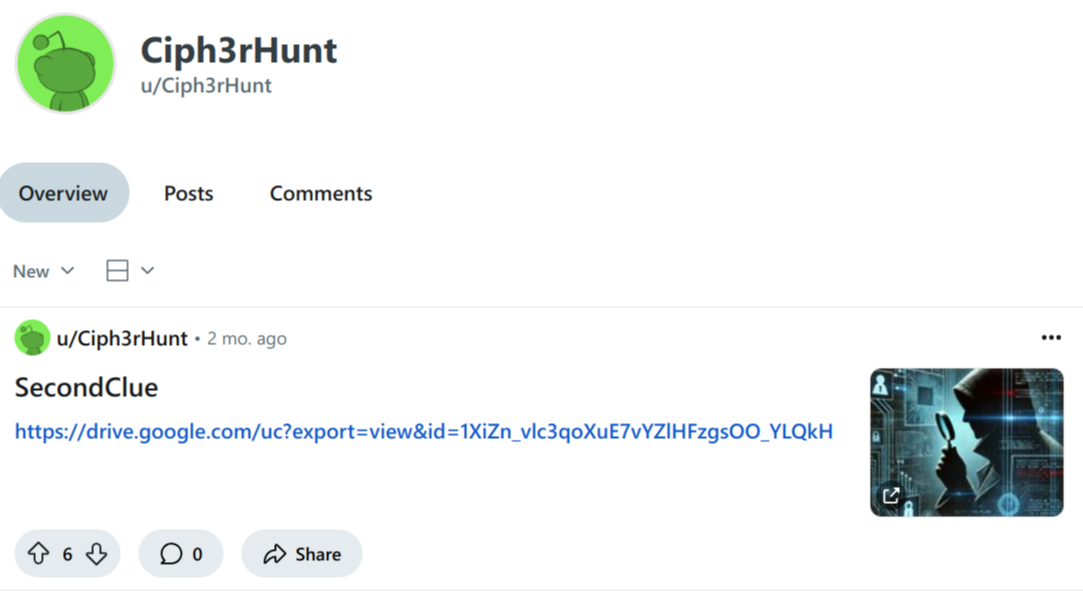
Task: Upvote the SecondClue post
Action: pos(39,554)
